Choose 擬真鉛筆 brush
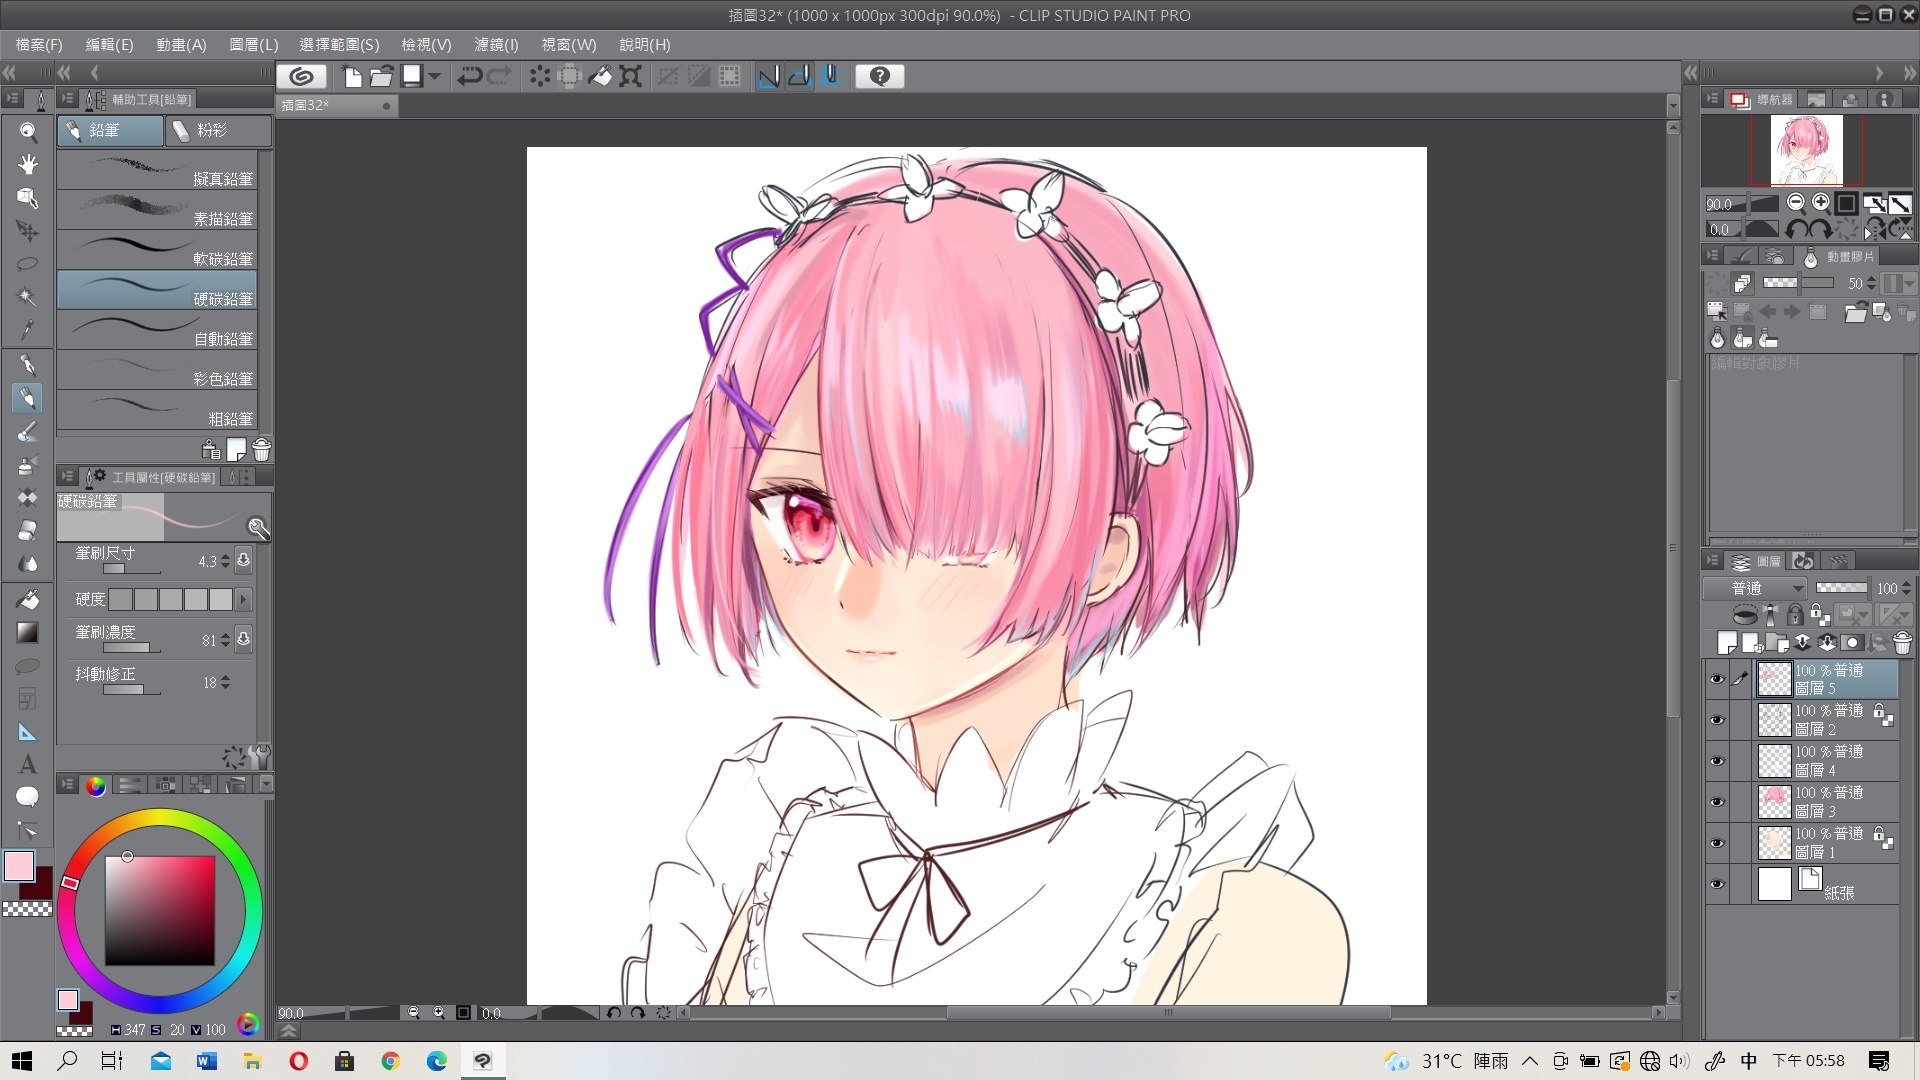1920x1080 pixels. (x=157, y=170)
